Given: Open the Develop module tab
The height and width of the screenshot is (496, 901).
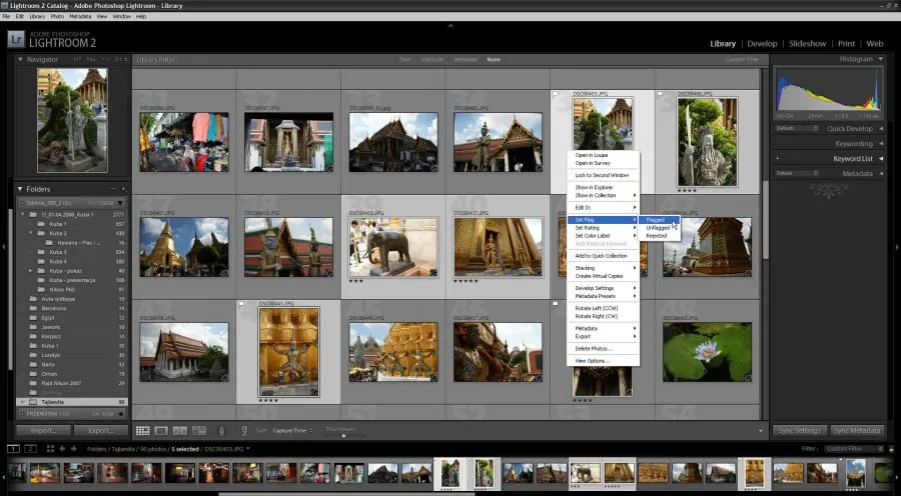Looking at the screenshot, I should coord(762,44).
